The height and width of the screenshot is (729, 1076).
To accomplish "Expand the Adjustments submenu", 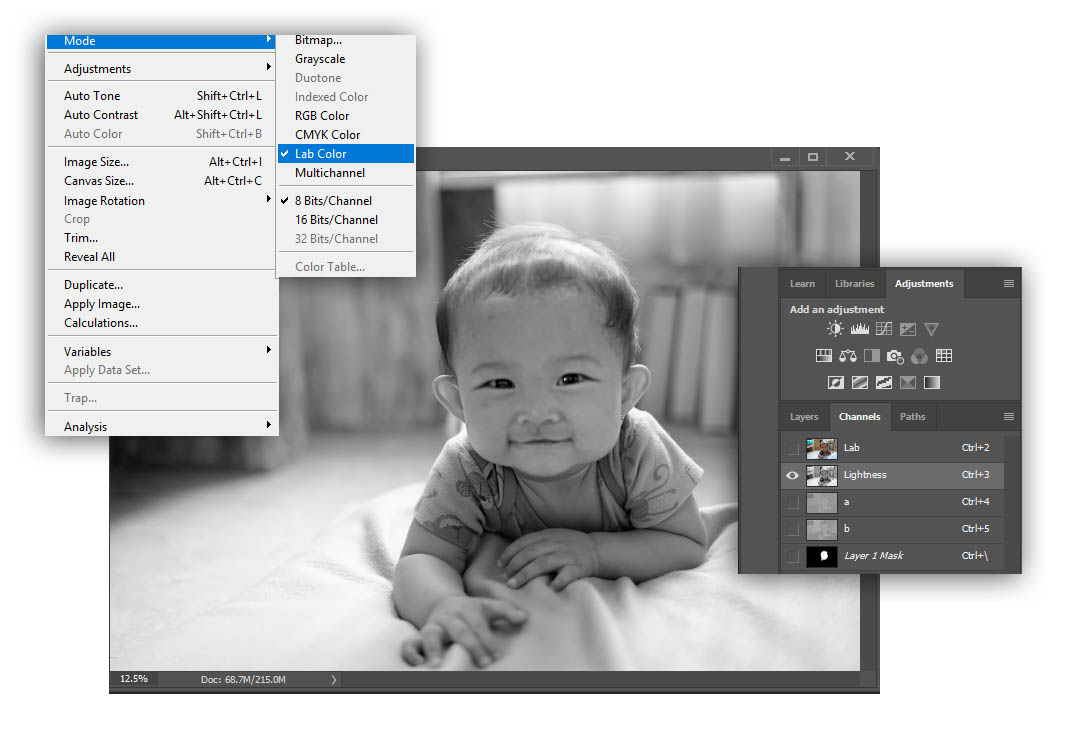I will (162, 69).
